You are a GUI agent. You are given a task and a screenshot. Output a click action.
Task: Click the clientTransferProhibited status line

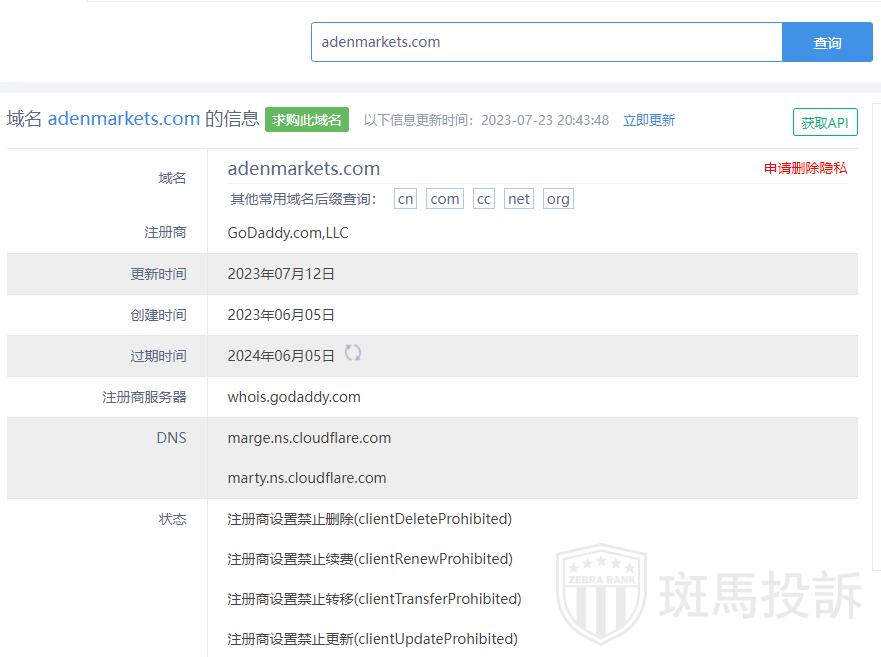click(374, 599)
